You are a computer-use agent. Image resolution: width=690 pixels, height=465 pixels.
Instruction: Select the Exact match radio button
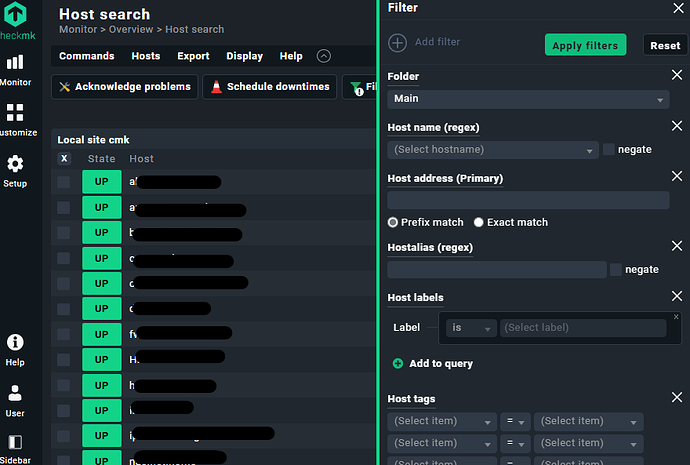coord(479,222)
